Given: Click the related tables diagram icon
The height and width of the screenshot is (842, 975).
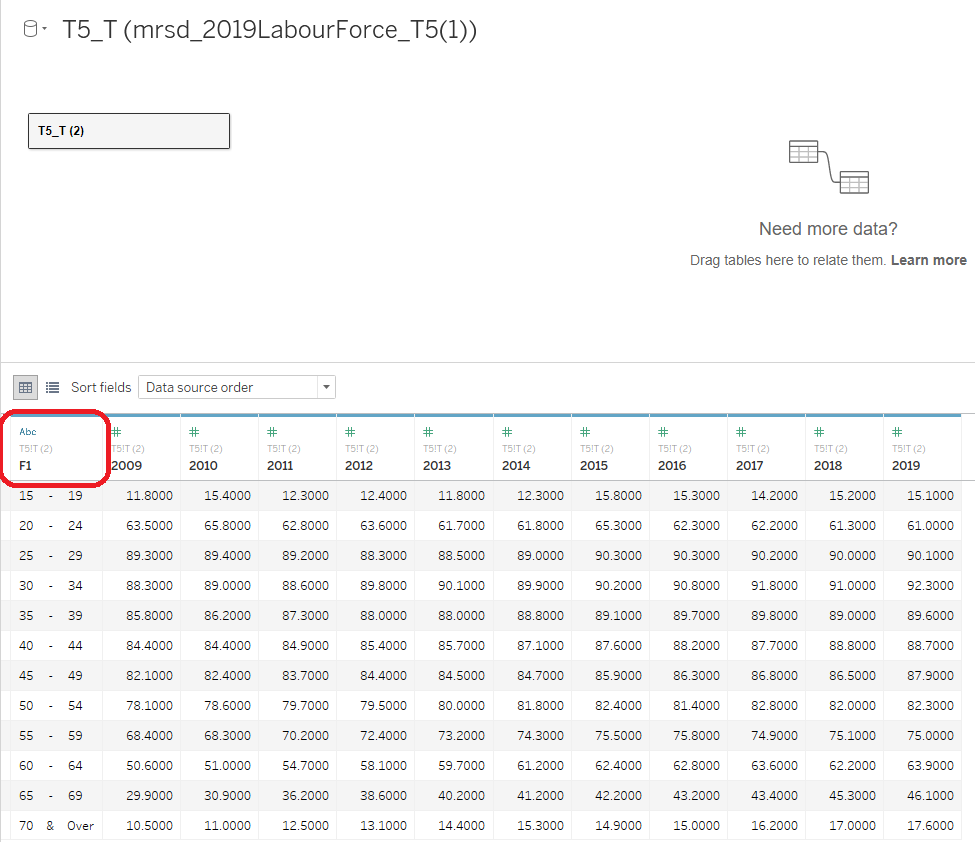Looking at the screenshot, I should tap(828, 167).
